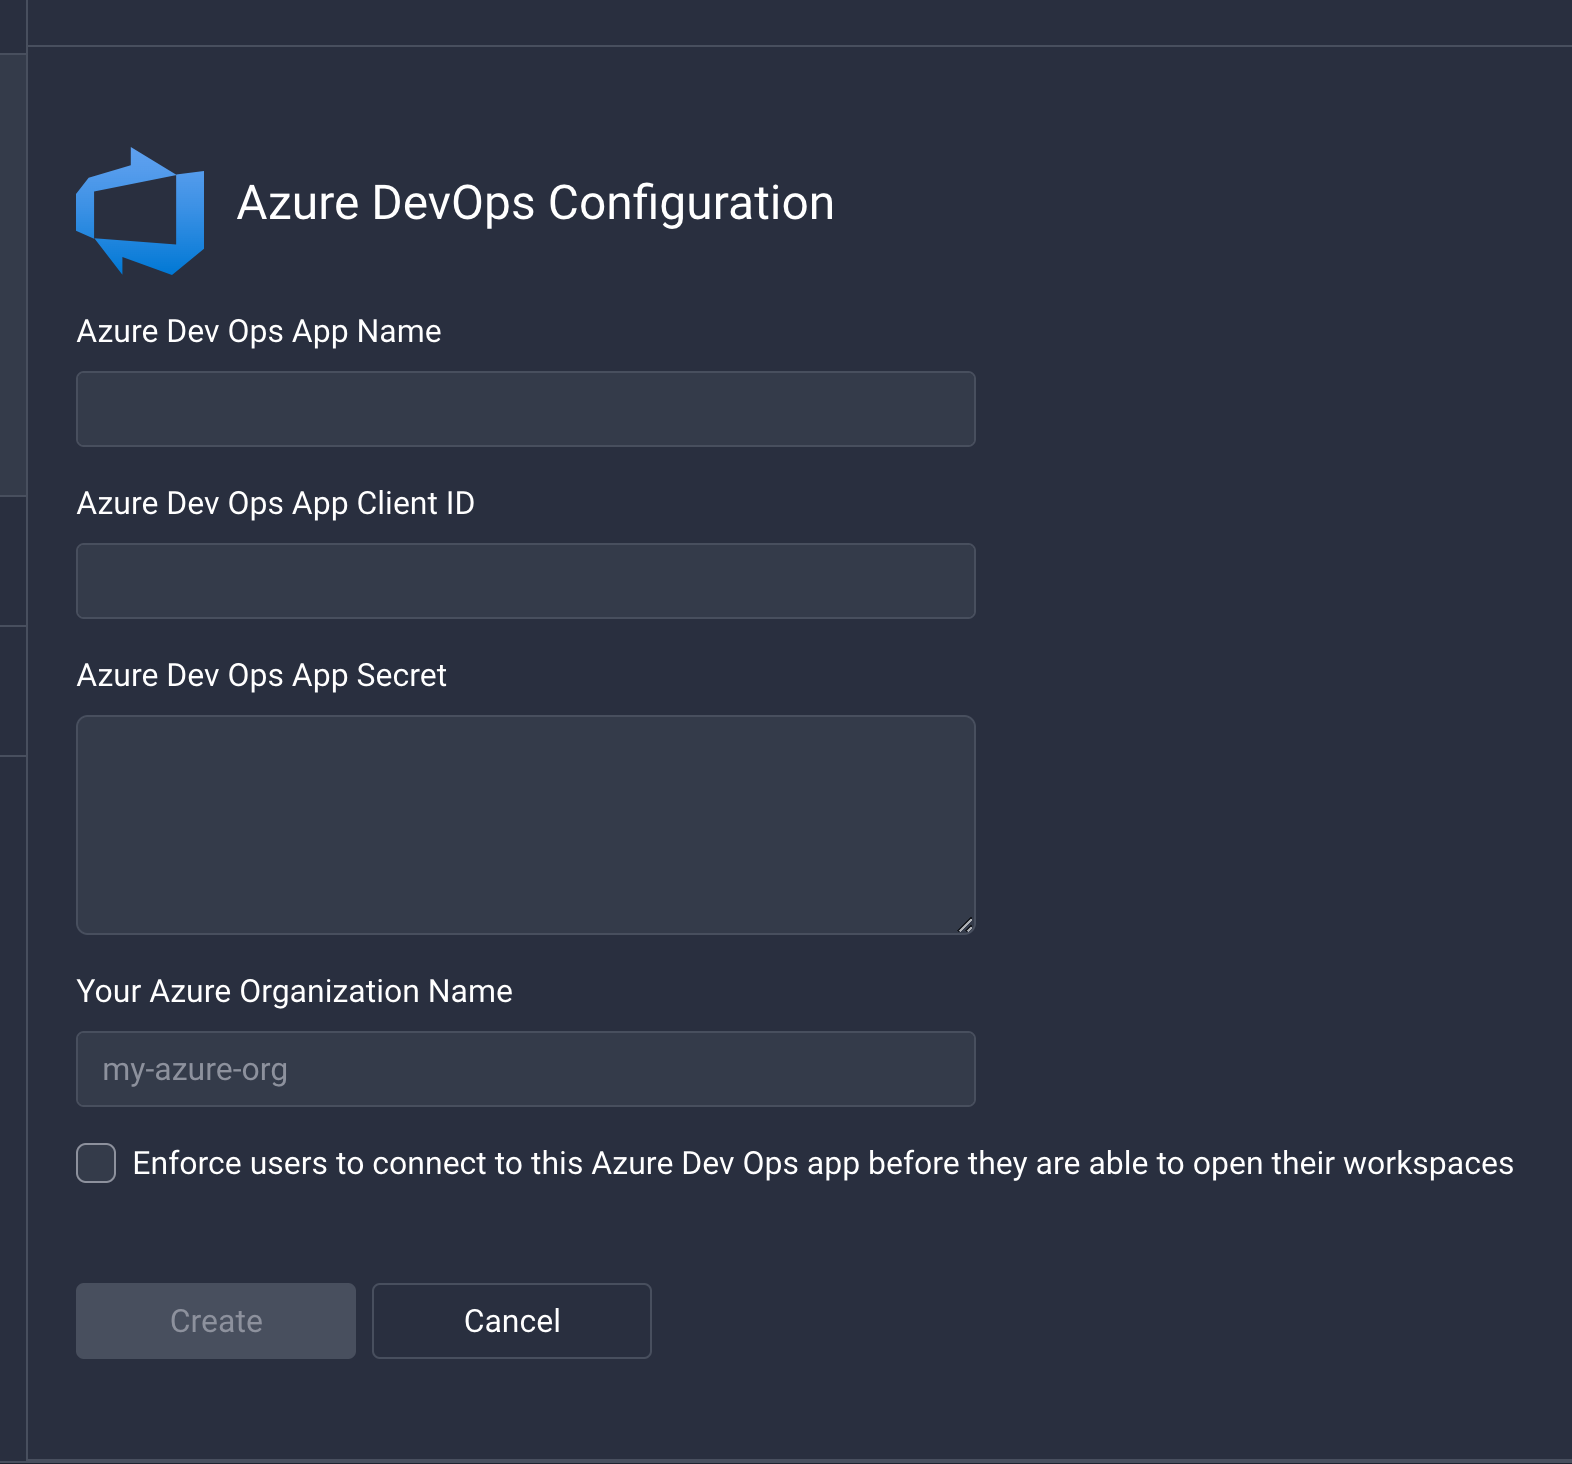Click the Azure DevOps Configuration heading
1572x1464 pixels.
(535, 203)
